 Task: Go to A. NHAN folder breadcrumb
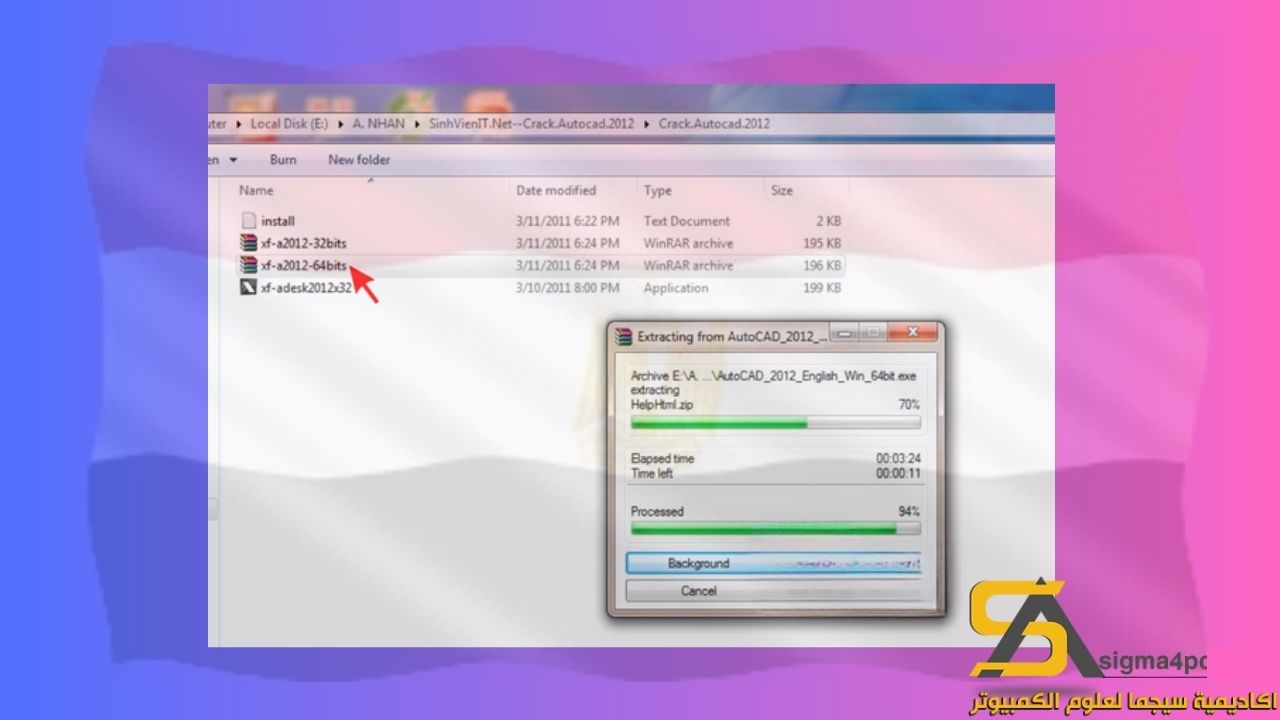click(377, 124)
